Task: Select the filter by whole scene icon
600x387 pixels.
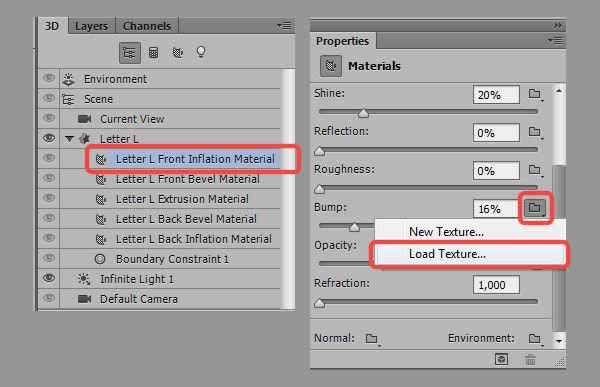Action: tap(130, 53)
